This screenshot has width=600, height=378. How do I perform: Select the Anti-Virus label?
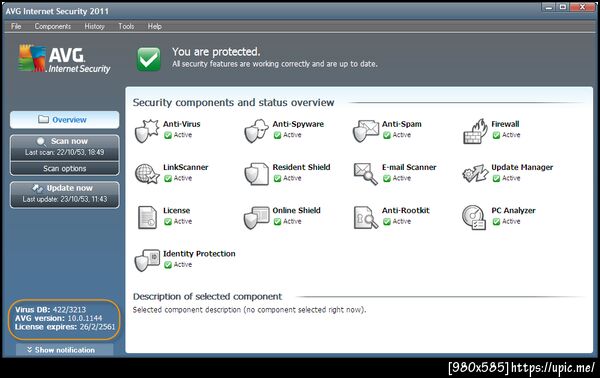click(x=182, y=124)
